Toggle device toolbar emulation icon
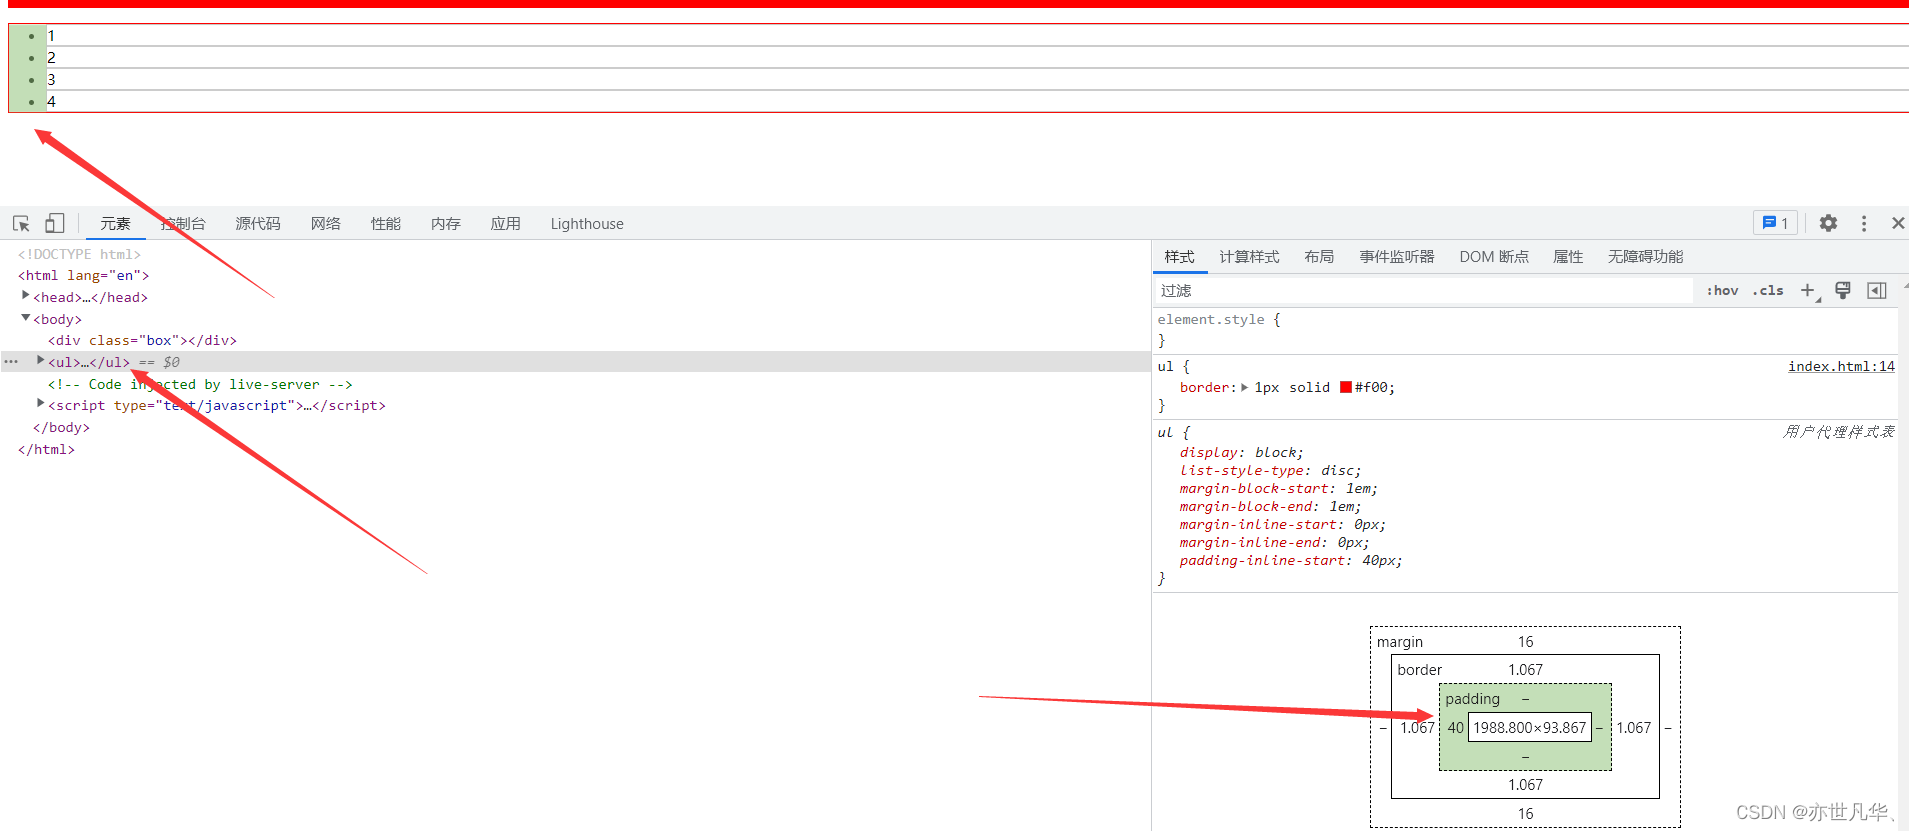The height and width of the screenshot is (831, 1909). [x=55, y=223]
